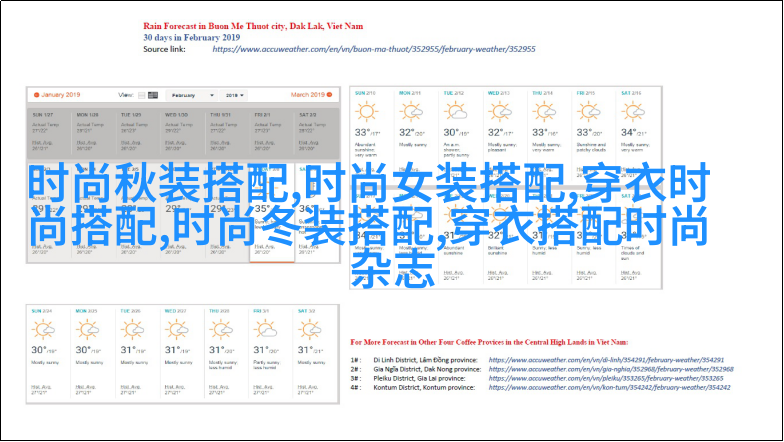Open the 2019 year dropdown
The image size is (784, 442).
pos(234,95)
